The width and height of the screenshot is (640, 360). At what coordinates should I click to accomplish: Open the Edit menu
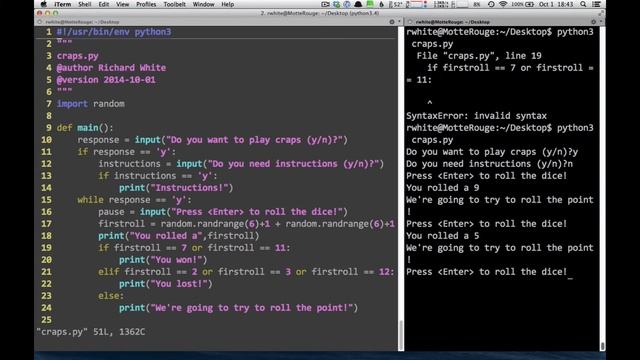pos(104,4)
